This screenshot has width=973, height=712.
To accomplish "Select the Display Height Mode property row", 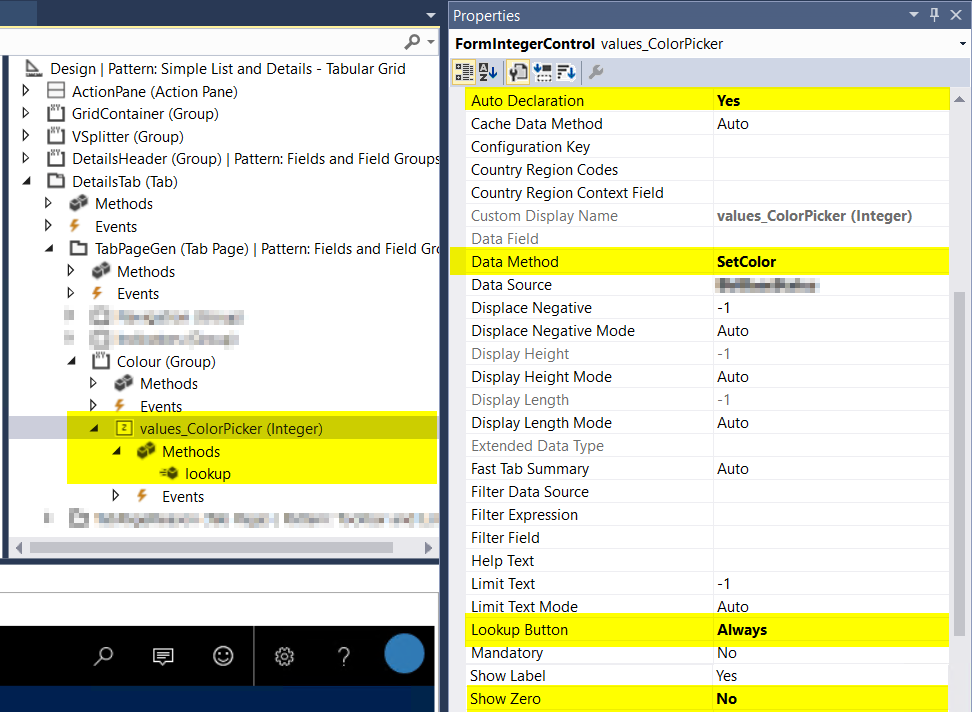I will click(707, 377).
